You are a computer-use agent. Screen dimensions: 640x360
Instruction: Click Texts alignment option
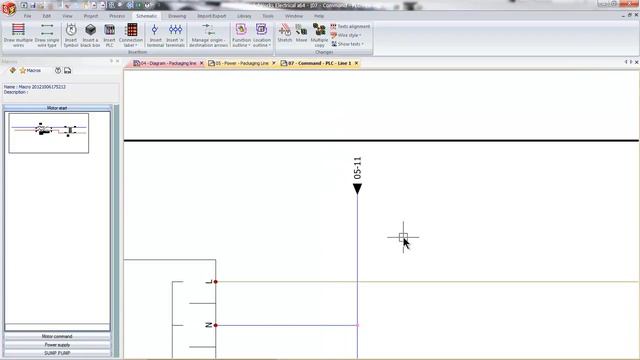tap(350, 27)
